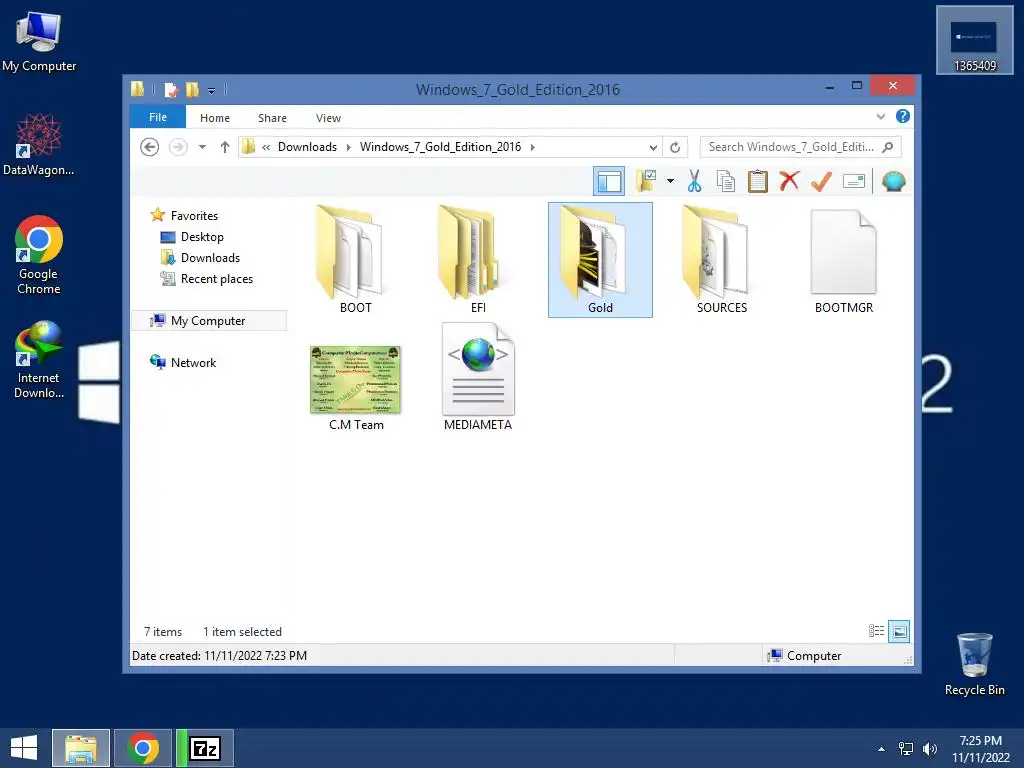
Task: Switch to the Home ribbon tab
Action: pyautogui.click(x=215, y=118)
